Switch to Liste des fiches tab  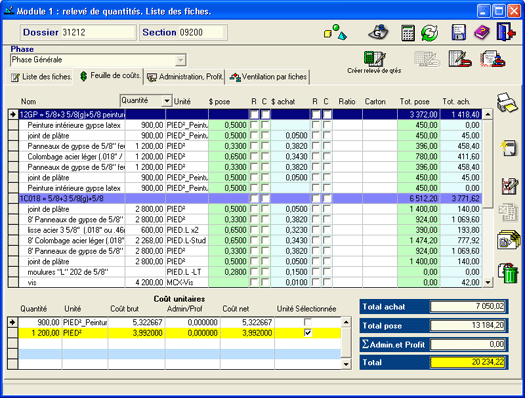(x=41, y=77)
